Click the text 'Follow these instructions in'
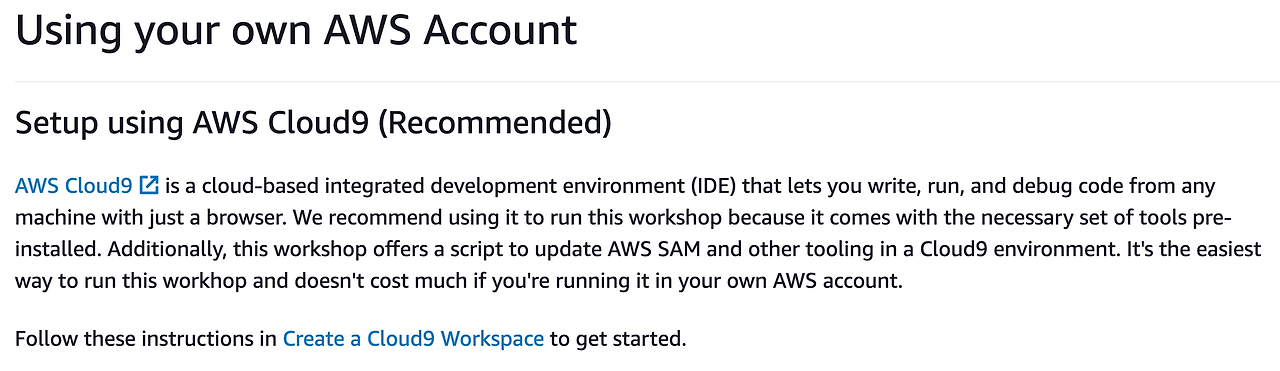 point(146,339)
